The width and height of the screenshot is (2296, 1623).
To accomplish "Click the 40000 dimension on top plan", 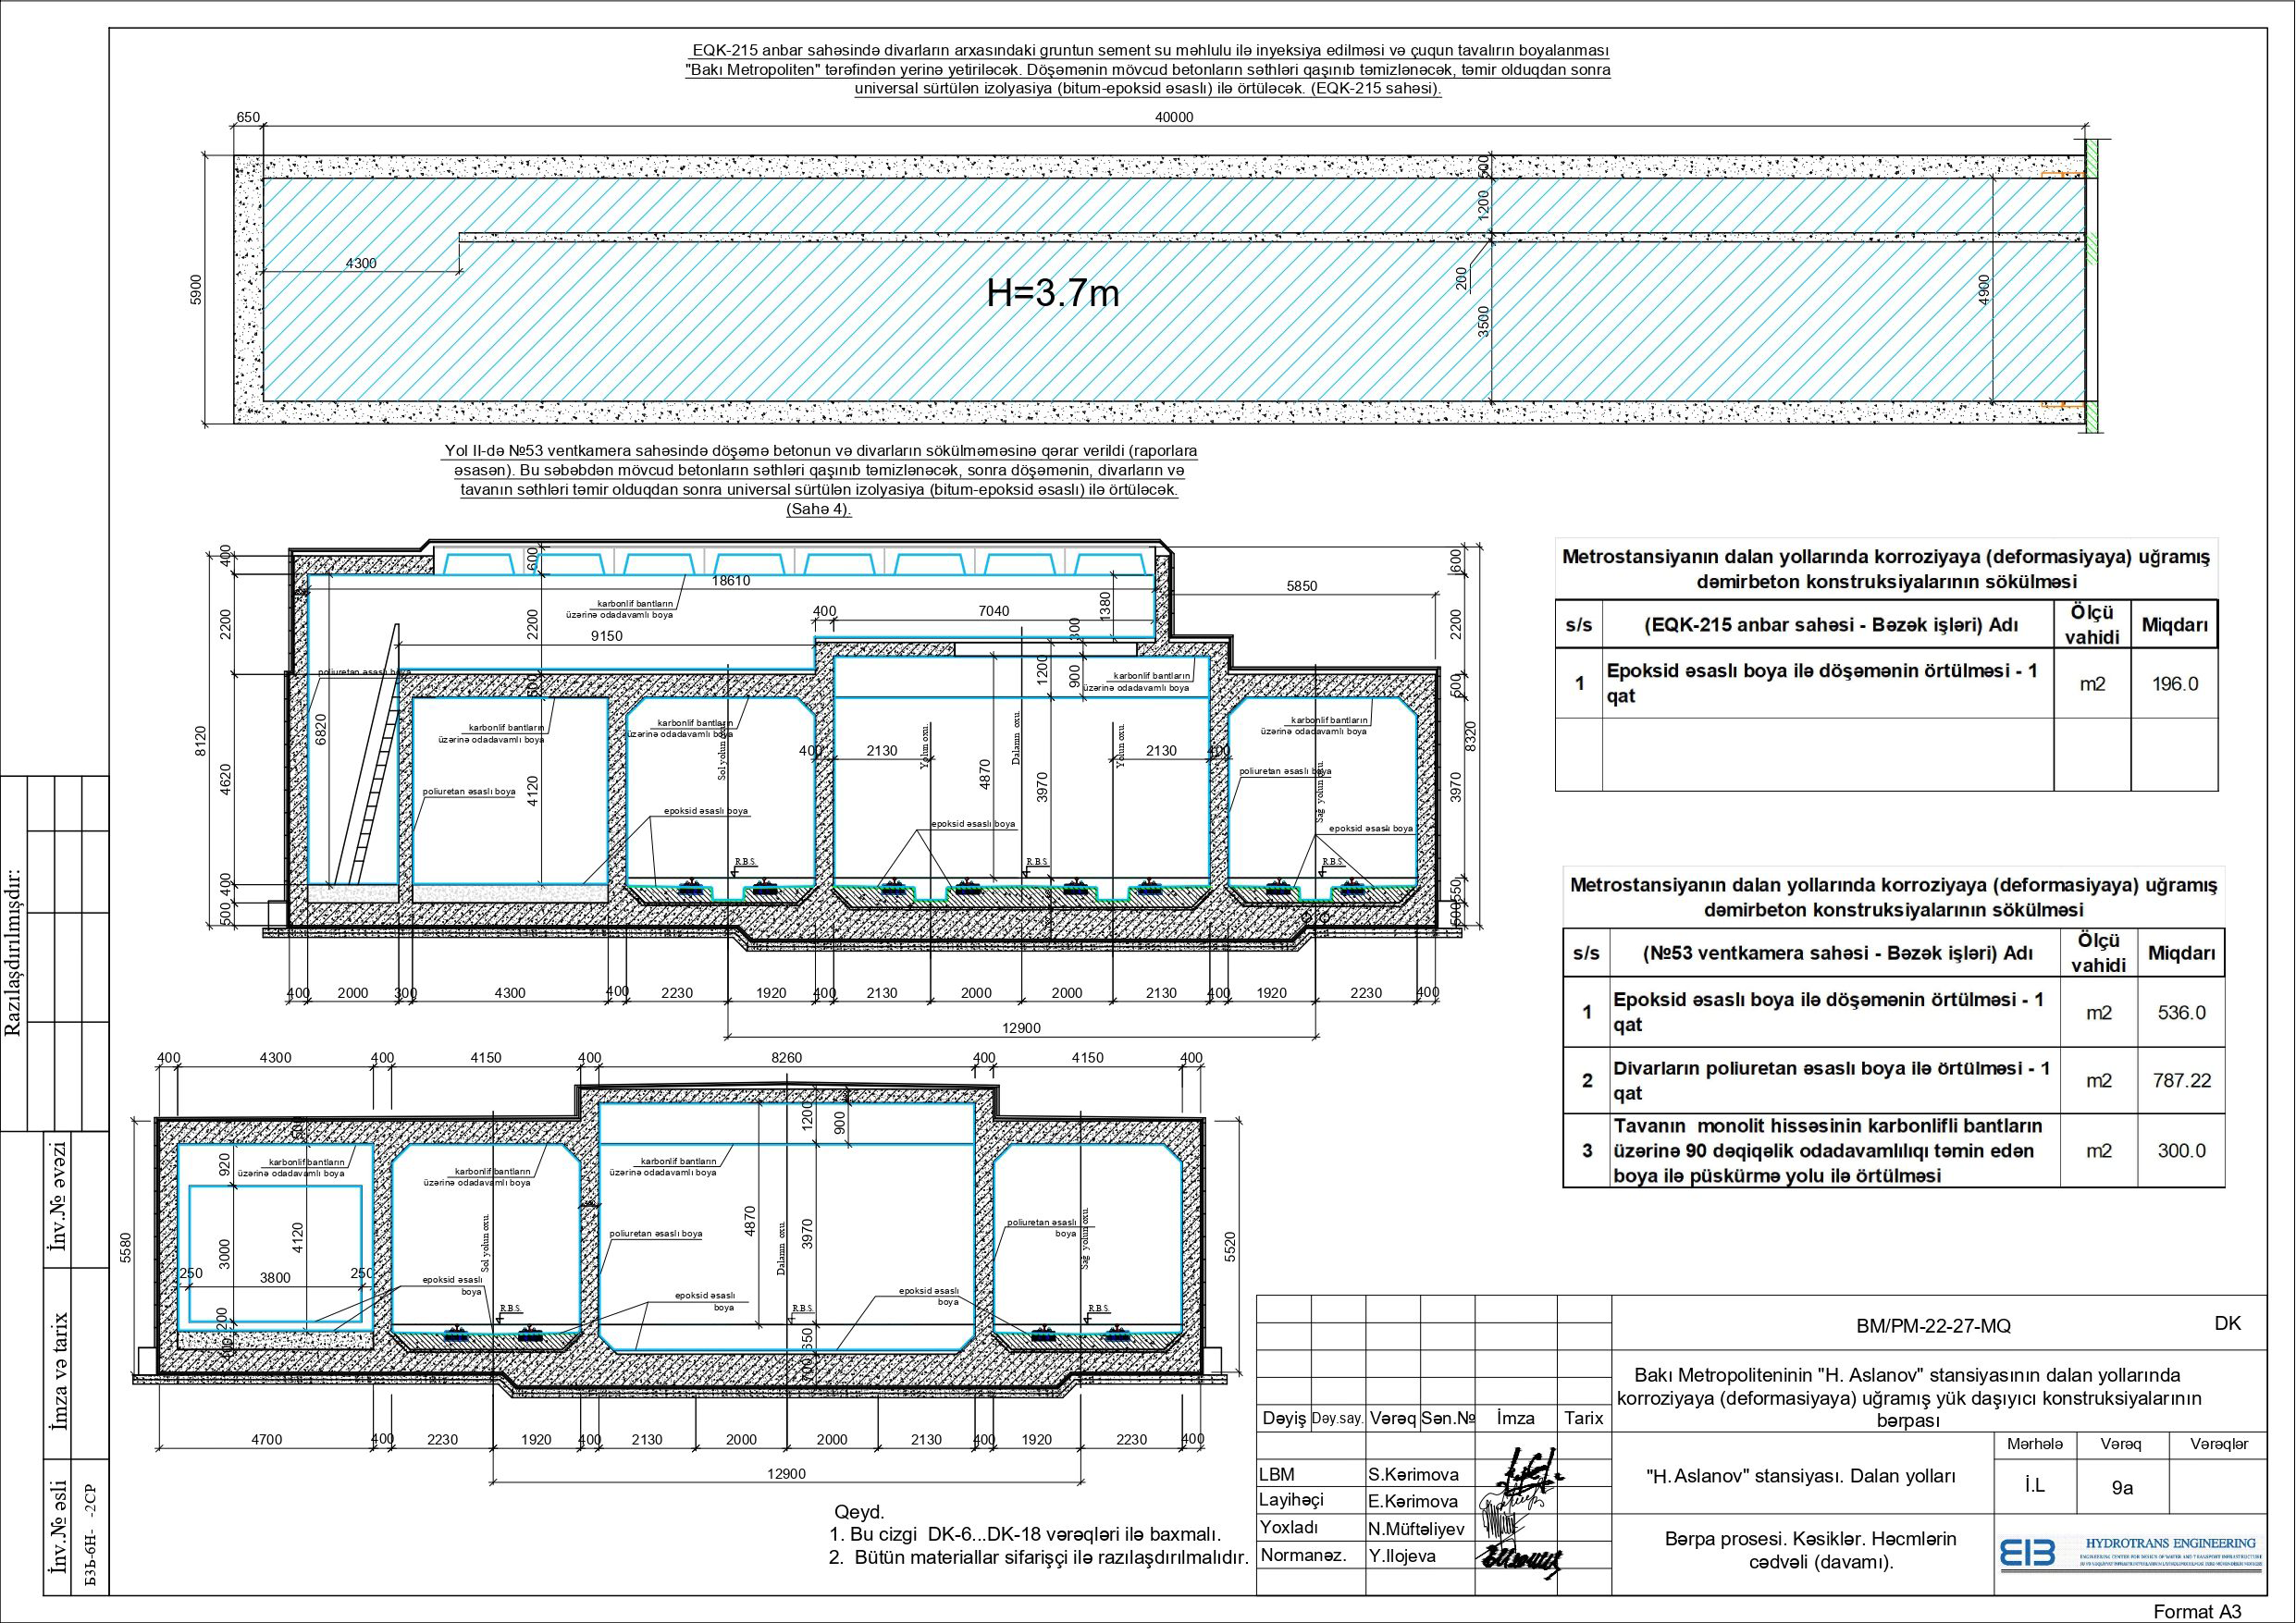I will (x=1174, y=117).
